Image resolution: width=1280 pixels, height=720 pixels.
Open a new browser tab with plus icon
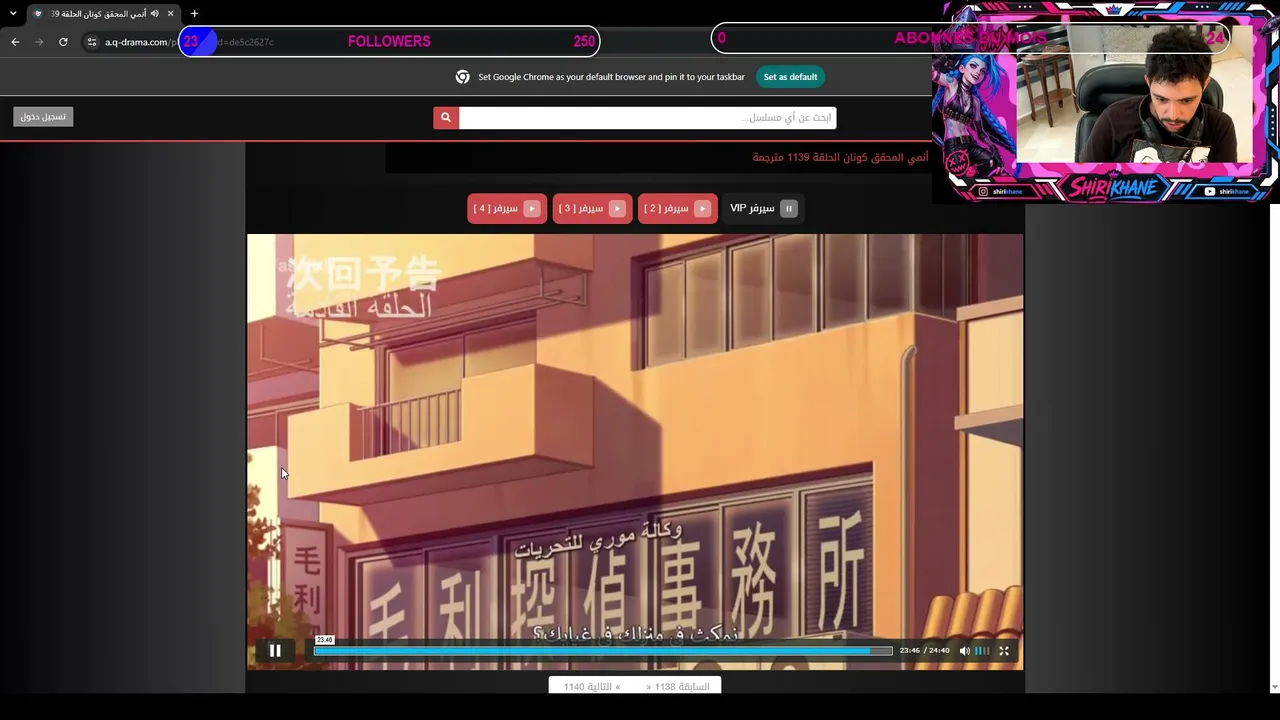(194, 14)
